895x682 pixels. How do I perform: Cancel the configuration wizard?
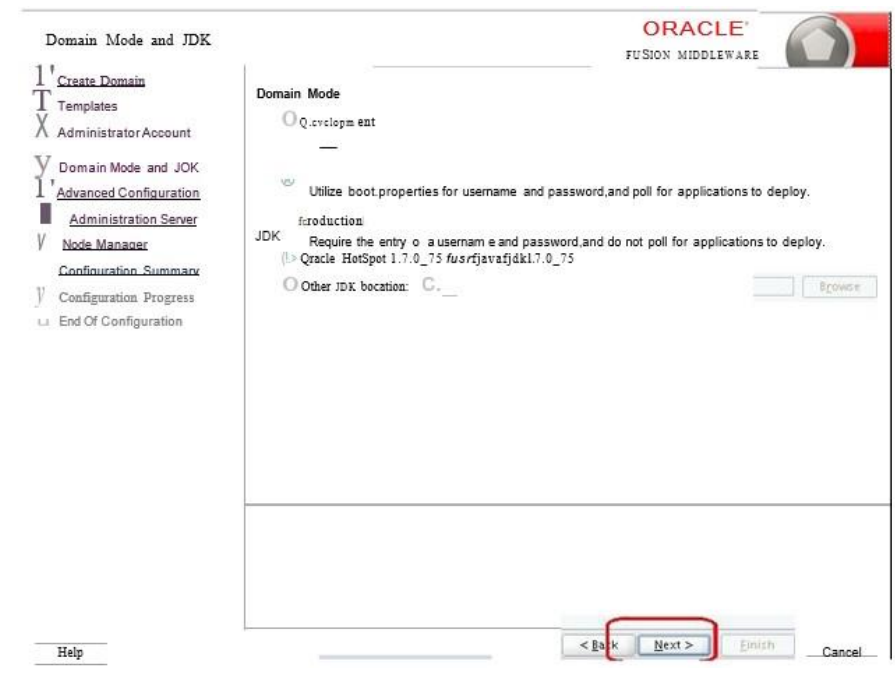coord(841,651)
